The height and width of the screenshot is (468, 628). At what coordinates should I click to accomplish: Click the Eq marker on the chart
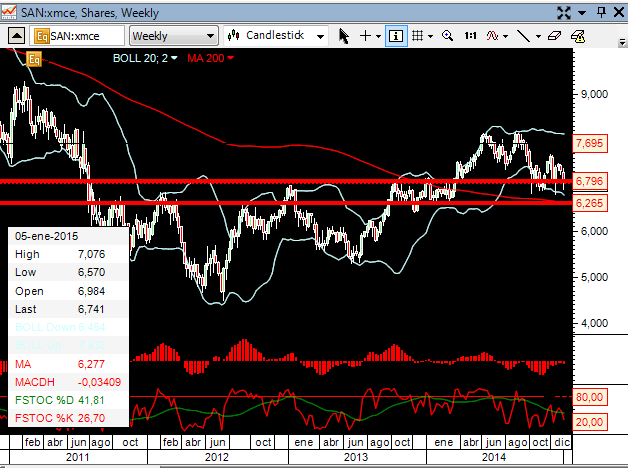(x=34, y=60)
